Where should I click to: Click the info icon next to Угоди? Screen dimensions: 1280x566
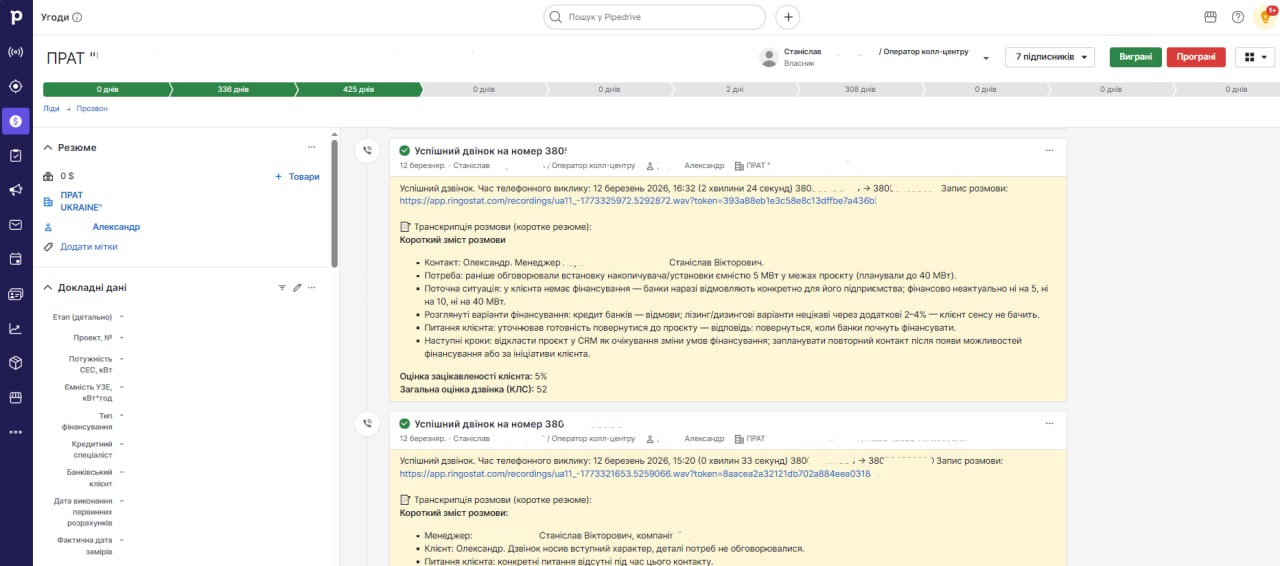[x=78, y=17]
